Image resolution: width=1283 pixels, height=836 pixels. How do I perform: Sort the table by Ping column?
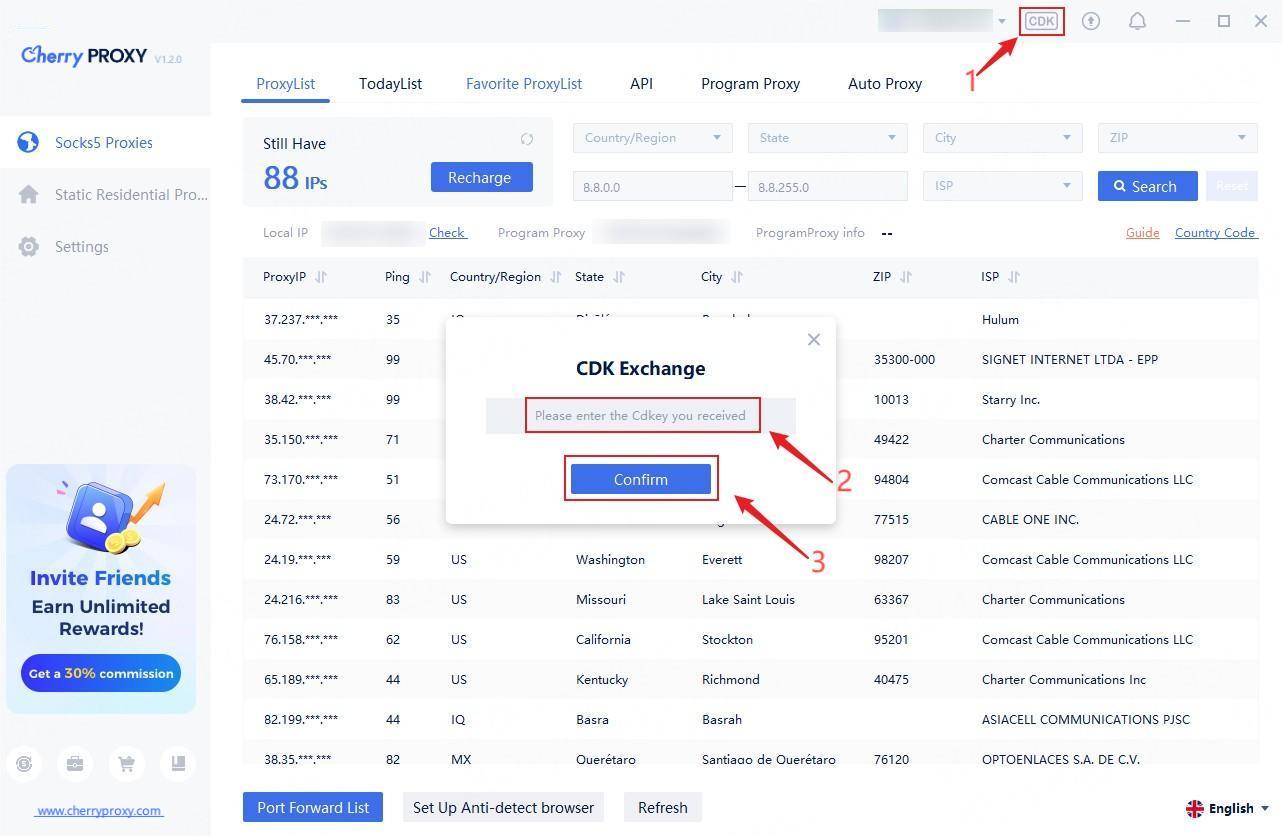[x=424, y=277]
